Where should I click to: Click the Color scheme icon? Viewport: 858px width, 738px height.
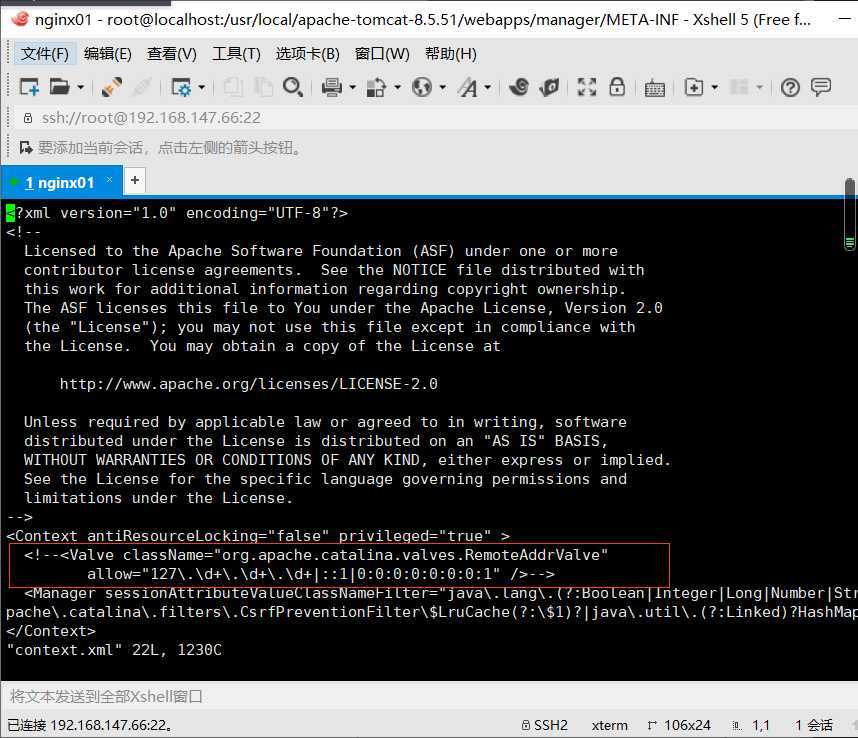click(x=376, y=87)
